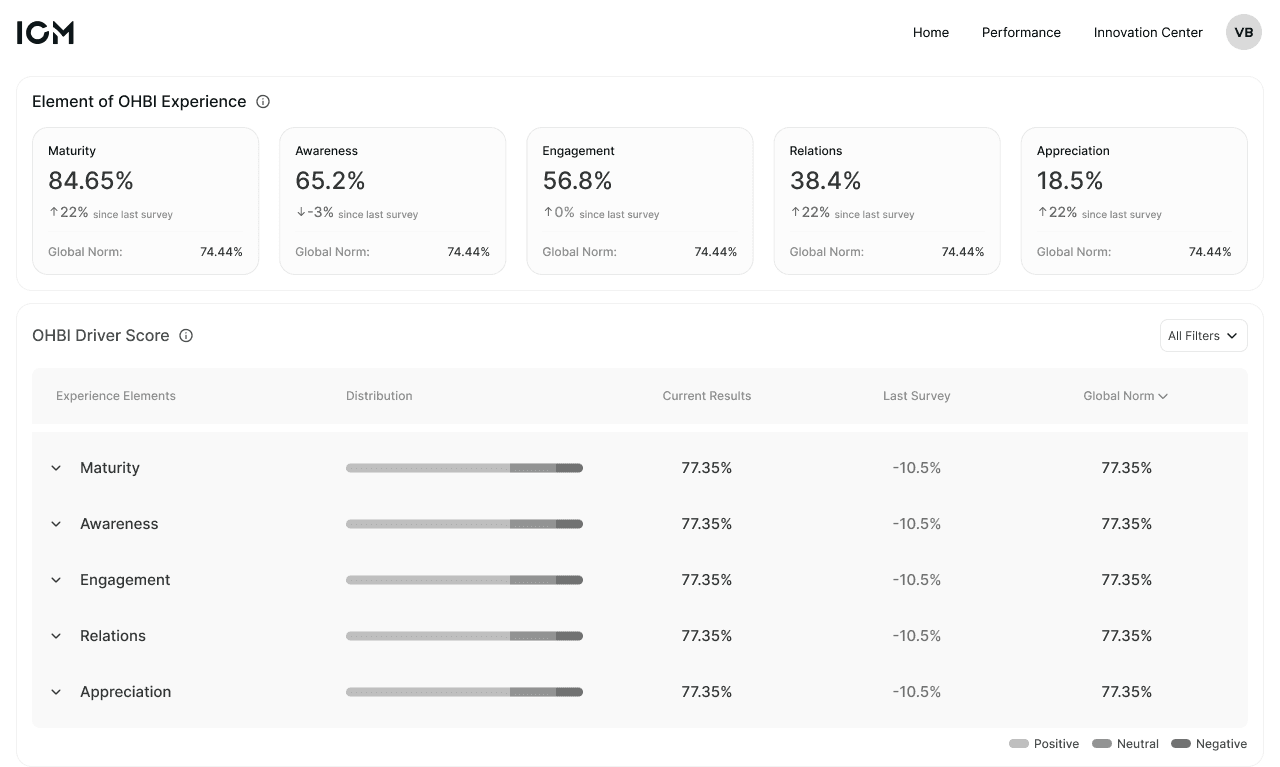The image size is (1280, 767).
Task: Click Global Norm 74.44% in Appreciation card
Action: tap(1134, 252)
